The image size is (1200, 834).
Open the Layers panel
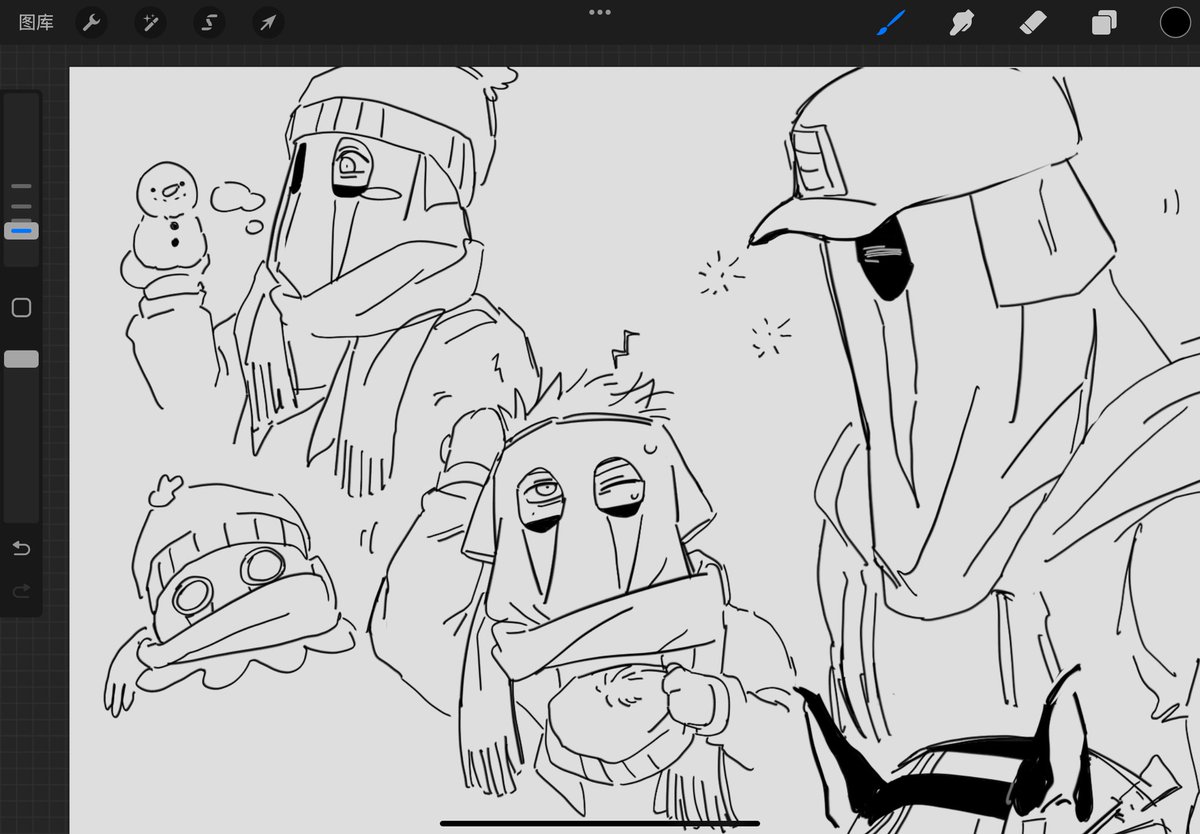(1104, 22)
